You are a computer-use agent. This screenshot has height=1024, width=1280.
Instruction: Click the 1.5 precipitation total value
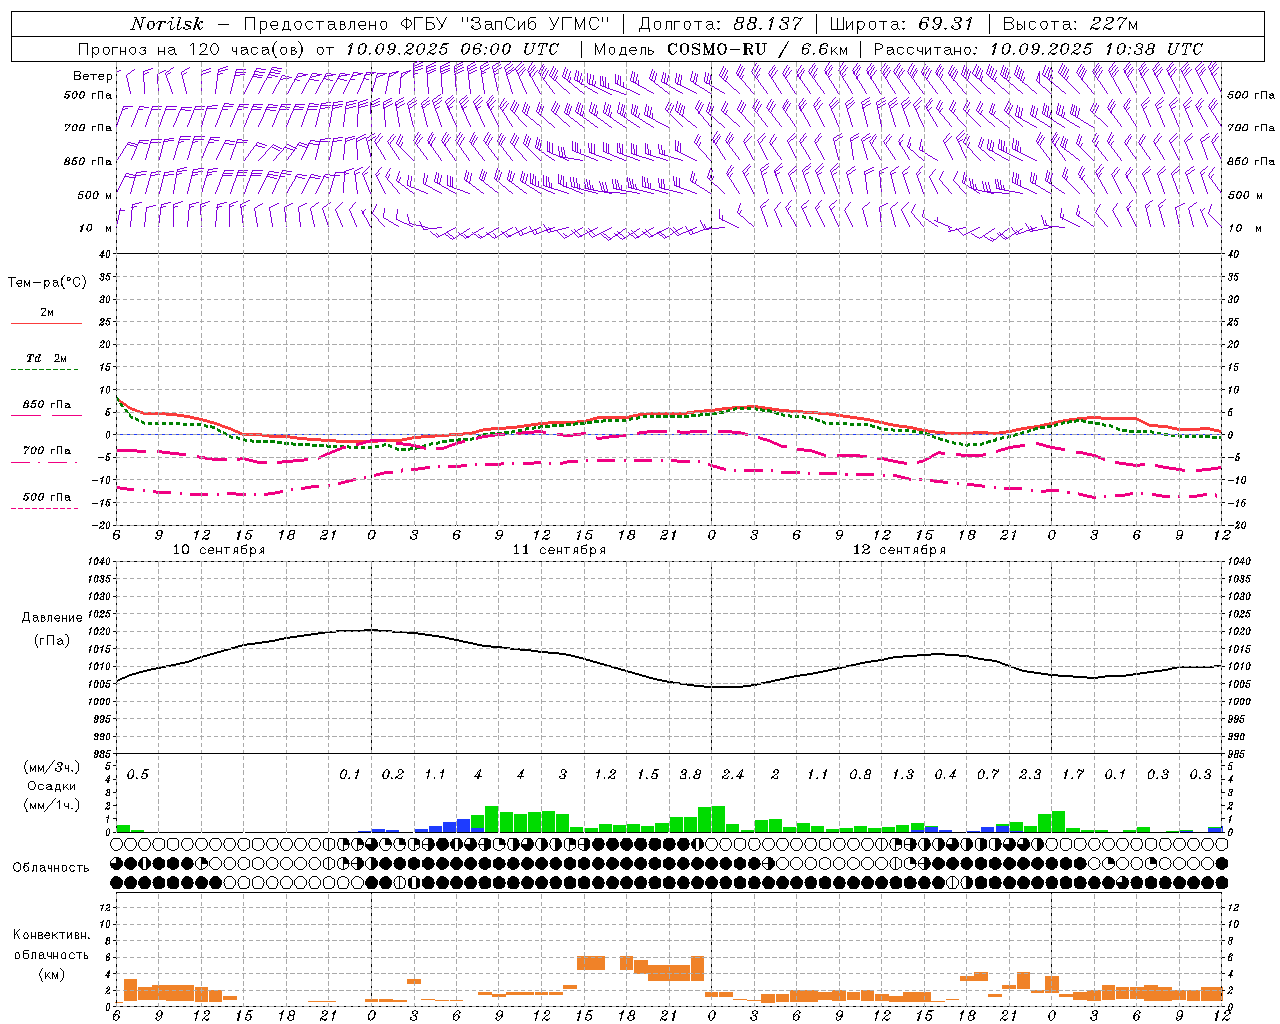point(647,775)
